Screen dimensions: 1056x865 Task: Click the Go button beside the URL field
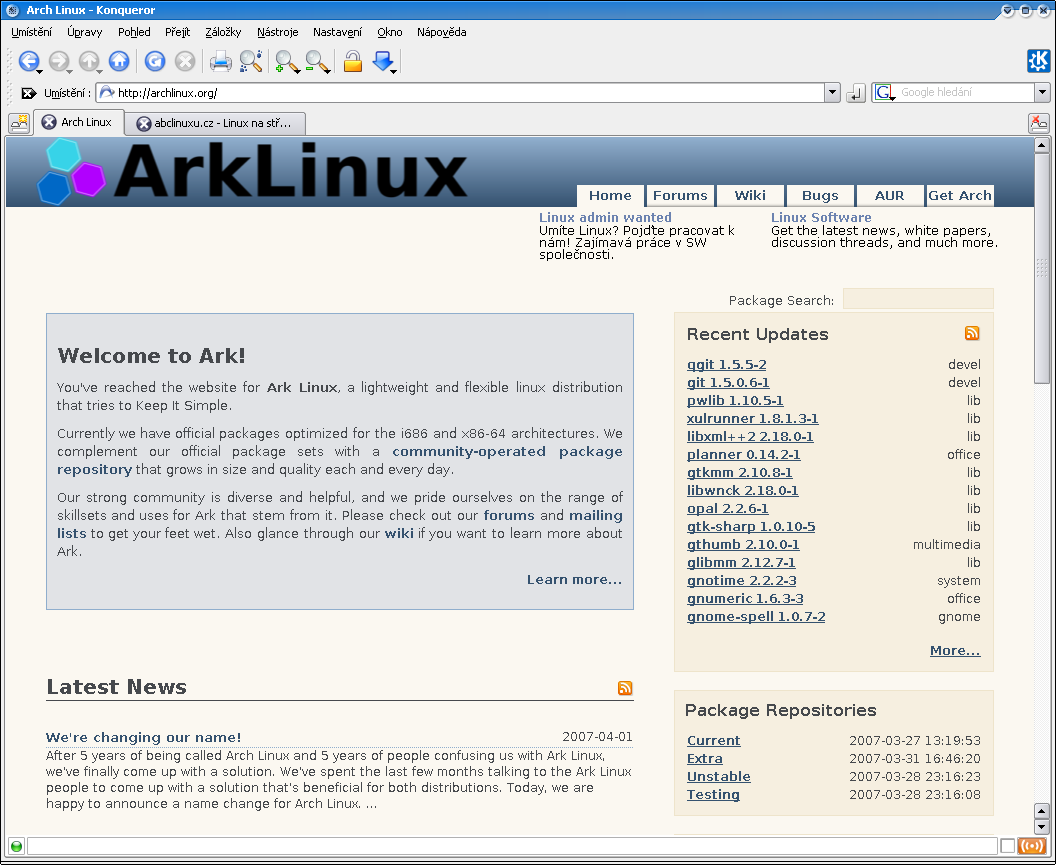coord(855,93)
